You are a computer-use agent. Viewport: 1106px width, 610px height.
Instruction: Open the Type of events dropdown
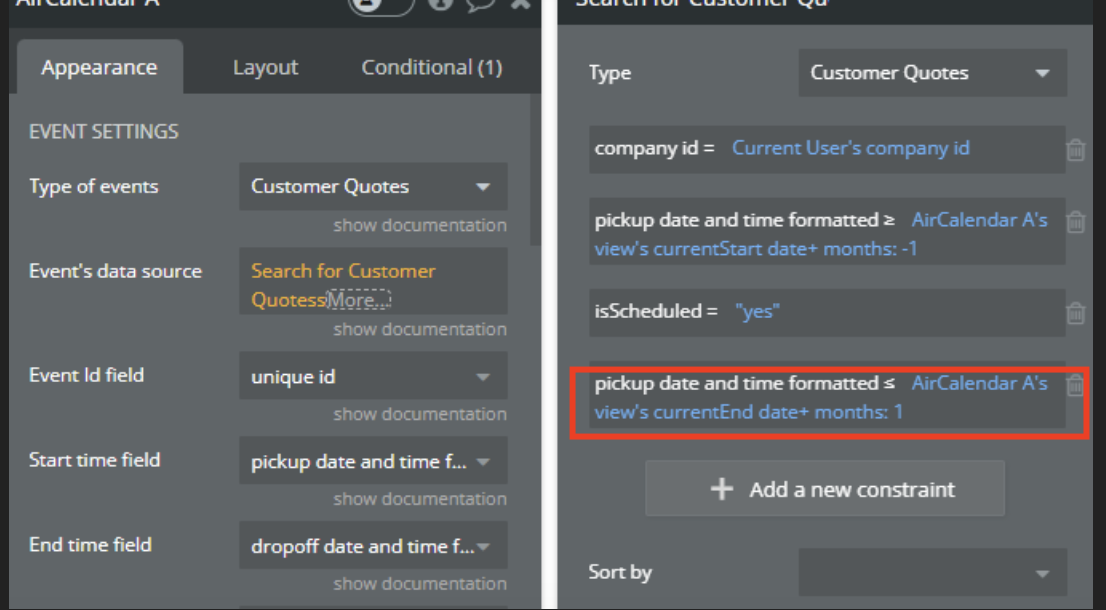pos(373,186)
